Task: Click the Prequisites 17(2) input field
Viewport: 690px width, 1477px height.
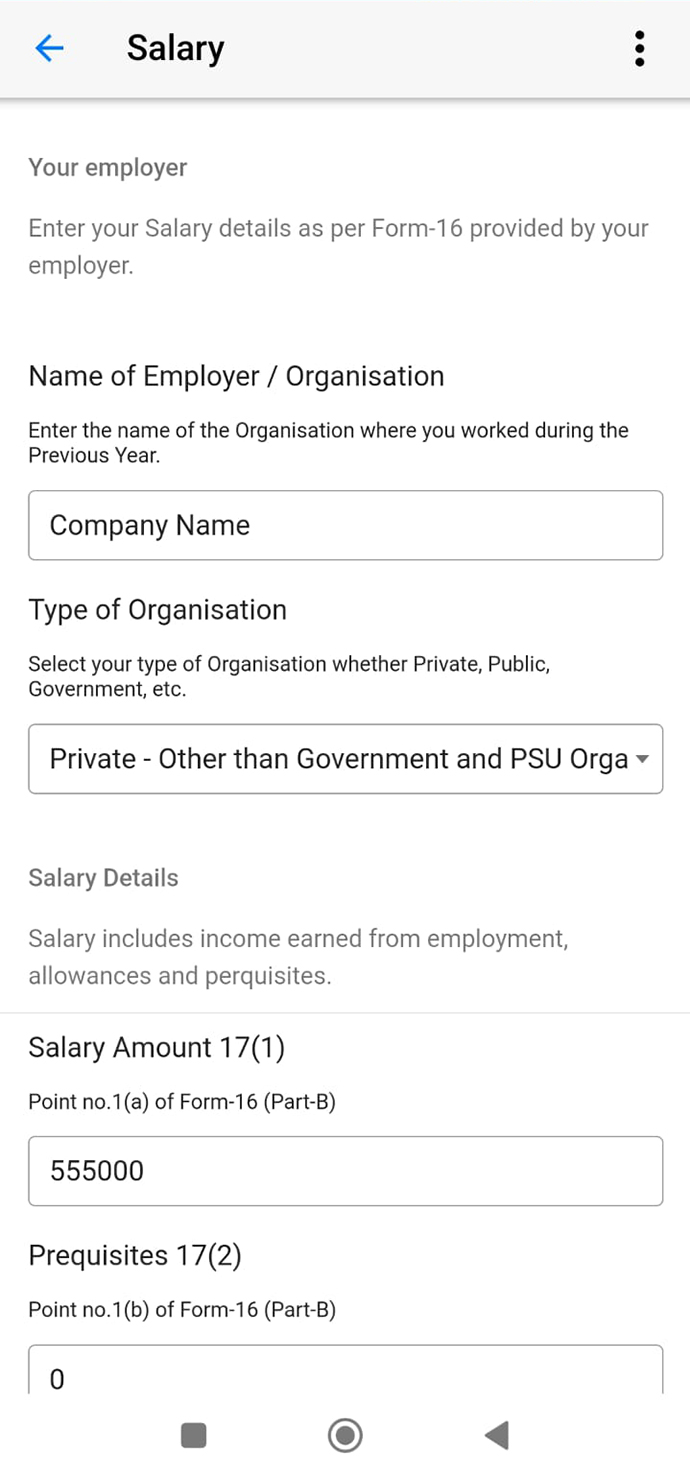Action: [x=345, y=1374]
